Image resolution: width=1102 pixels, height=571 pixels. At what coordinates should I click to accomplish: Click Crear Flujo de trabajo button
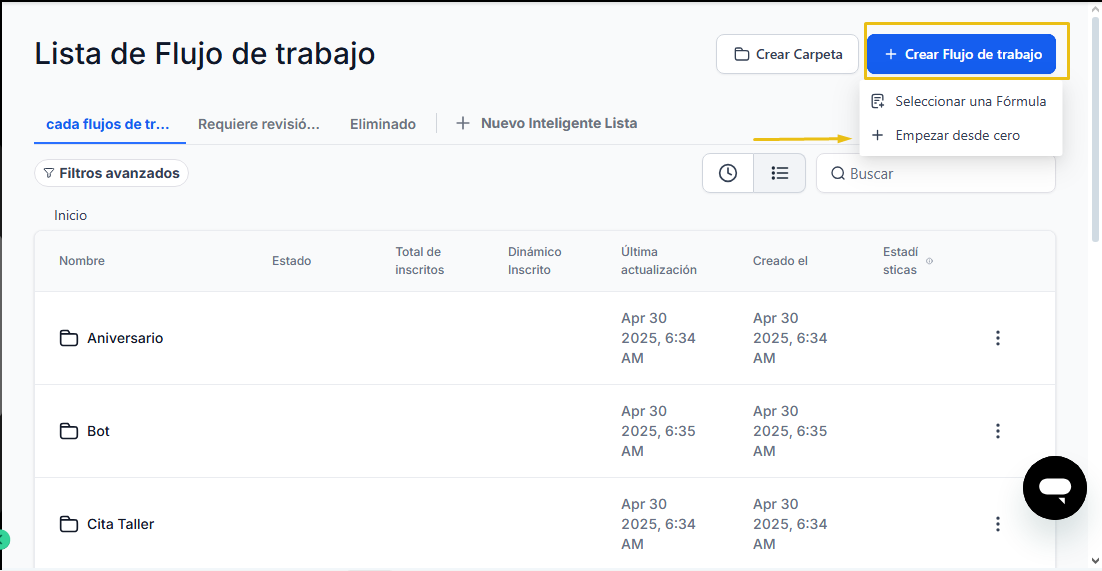pos(961,54)
